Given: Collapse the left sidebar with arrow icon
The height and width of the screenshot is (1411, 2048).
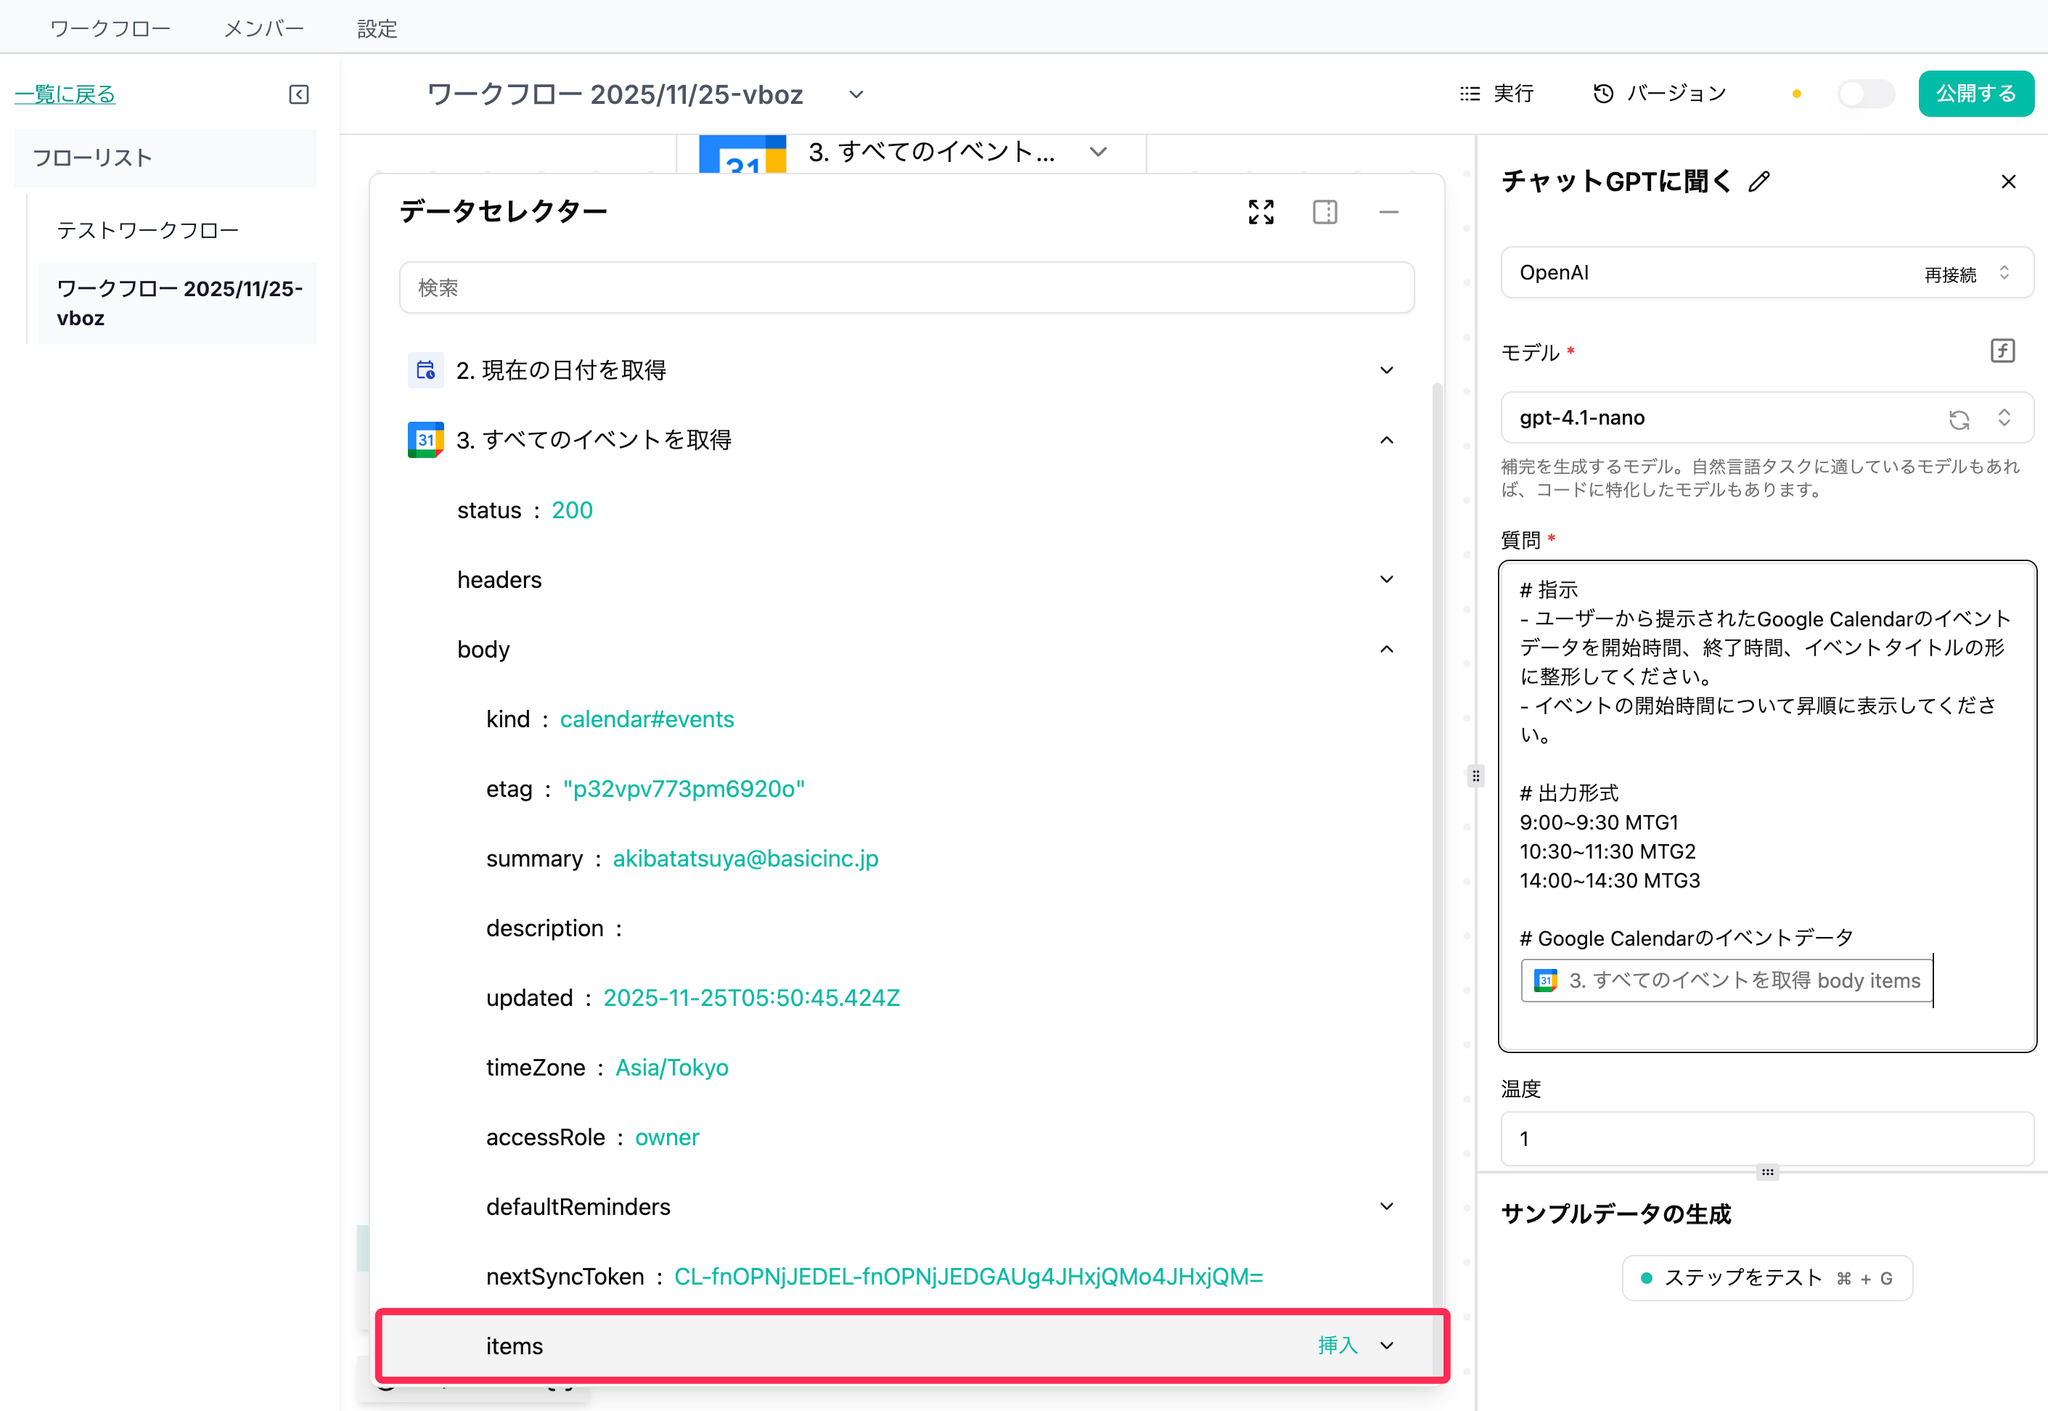Looking at the screenshot, I should [x=299, y=94].
